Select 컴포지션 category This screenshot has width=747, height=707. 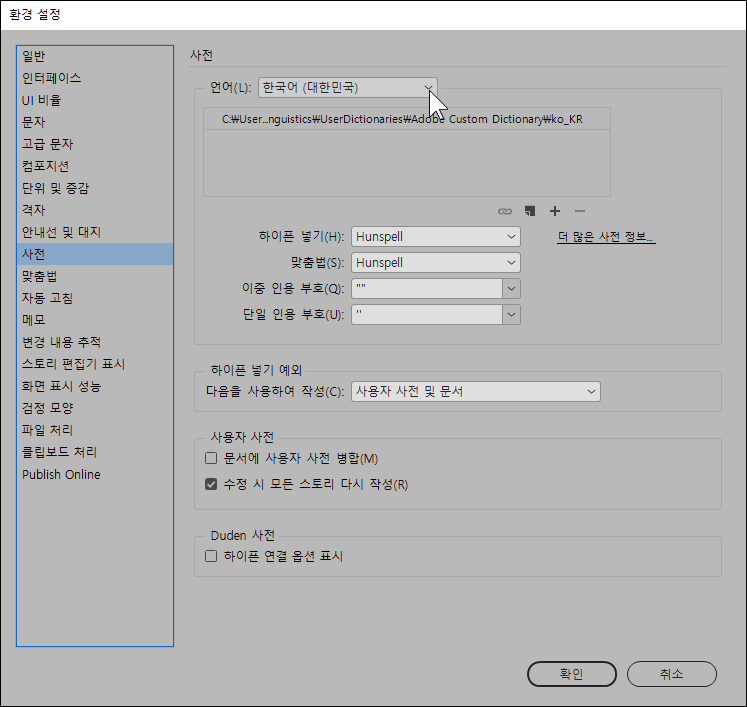pyautogui.click(x=95, y=166)
